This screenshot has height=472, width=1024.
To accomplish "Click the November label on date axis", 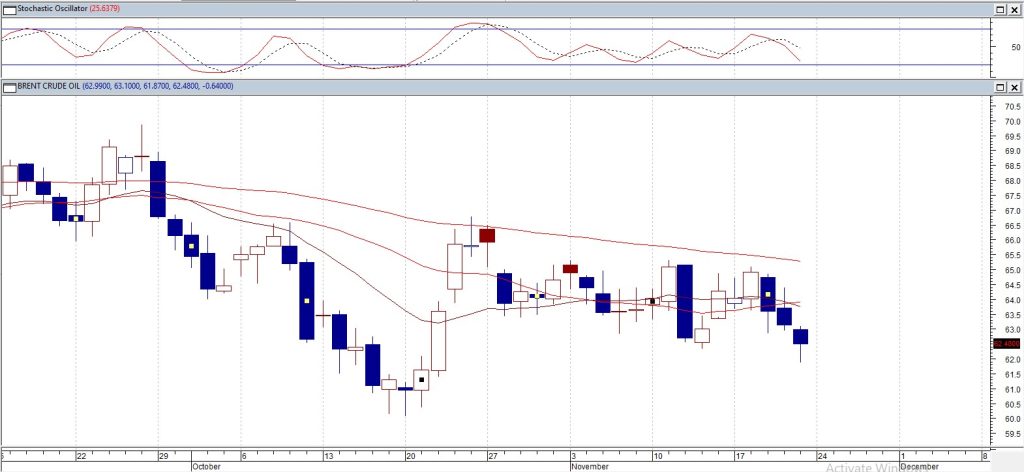I will 590,466.
